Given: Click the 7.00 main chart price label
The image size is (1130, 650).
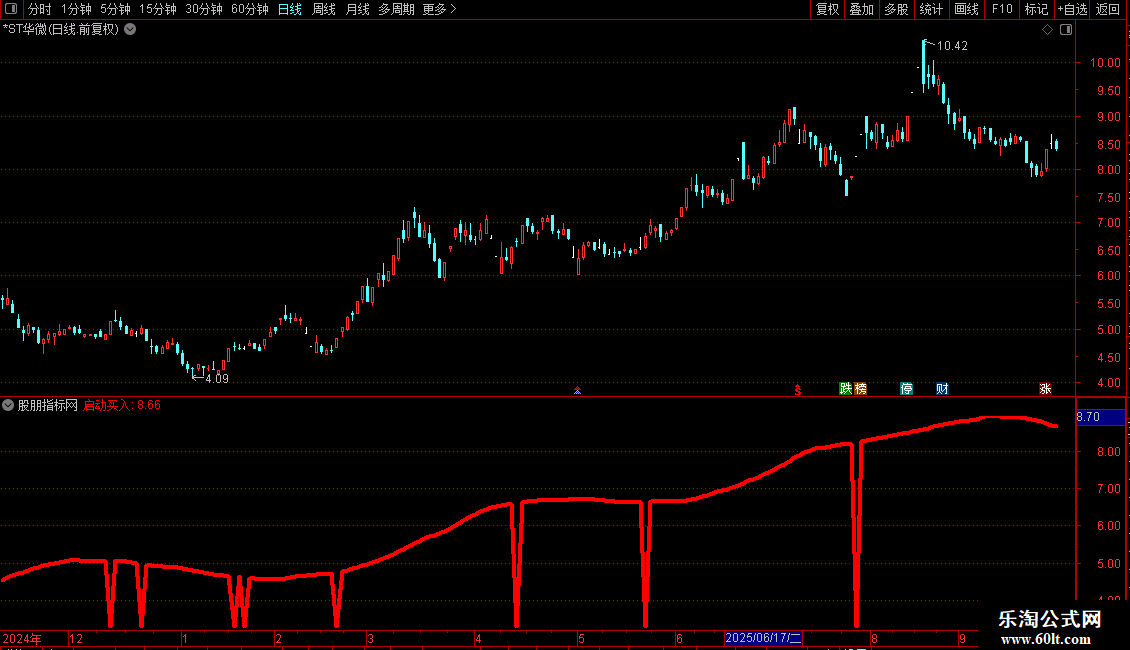Looking at the screenshot, I should pyautogui.click(x=1108, y=223).
